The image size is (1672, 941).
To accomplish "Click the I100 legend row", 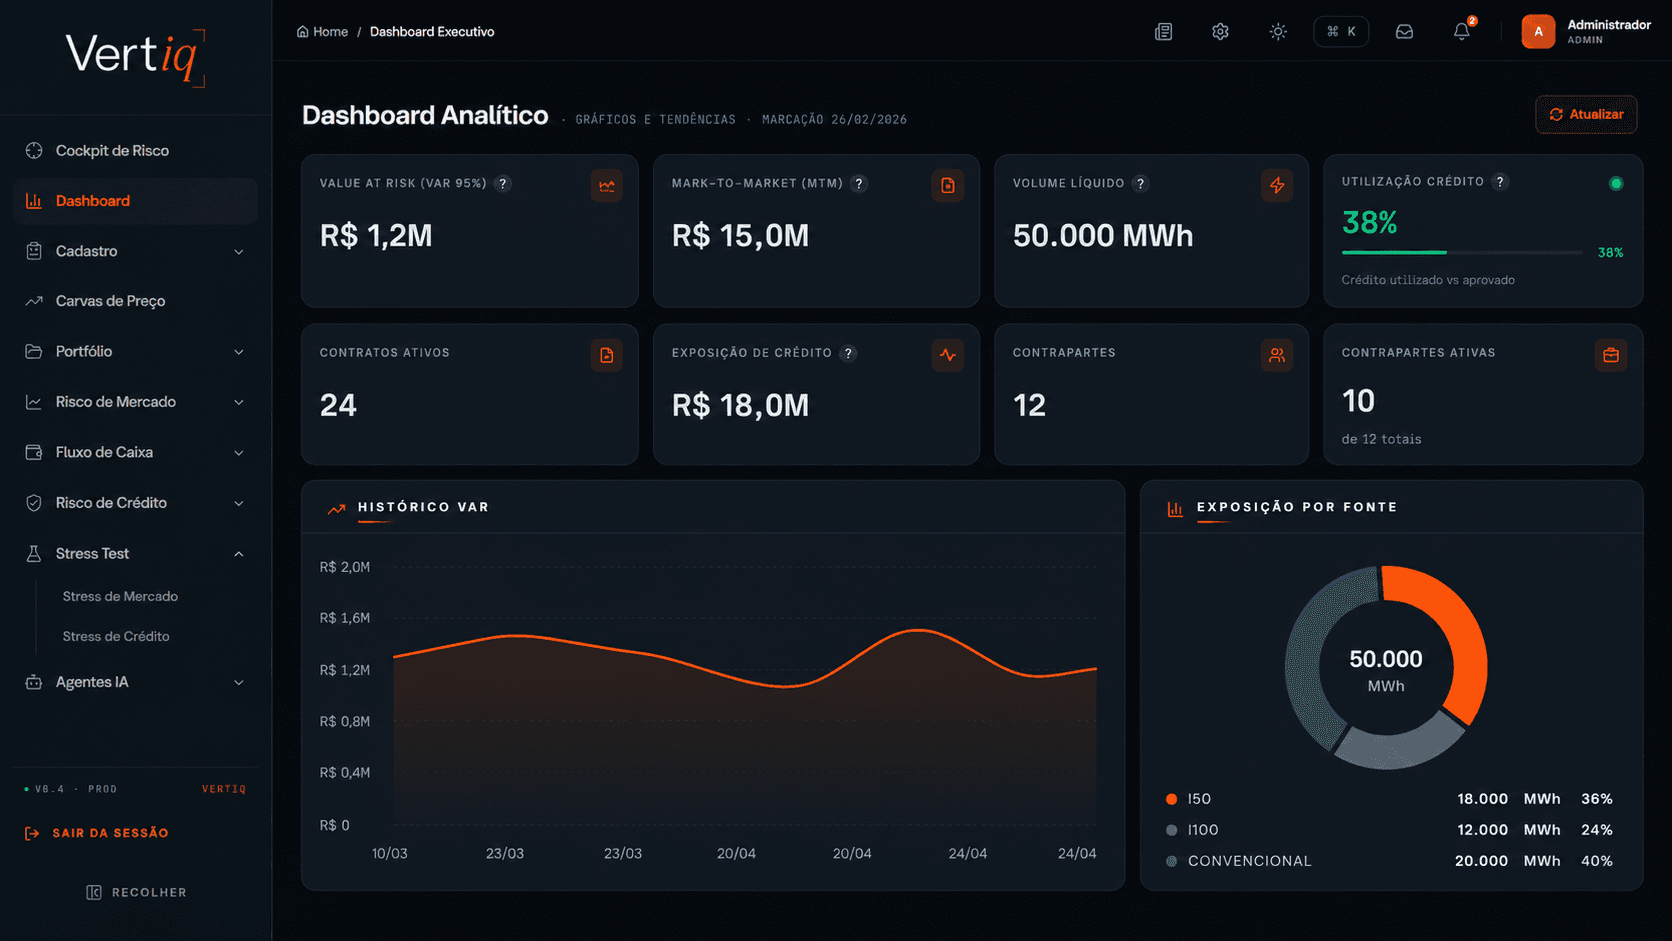I will (x=1389, y=830).
